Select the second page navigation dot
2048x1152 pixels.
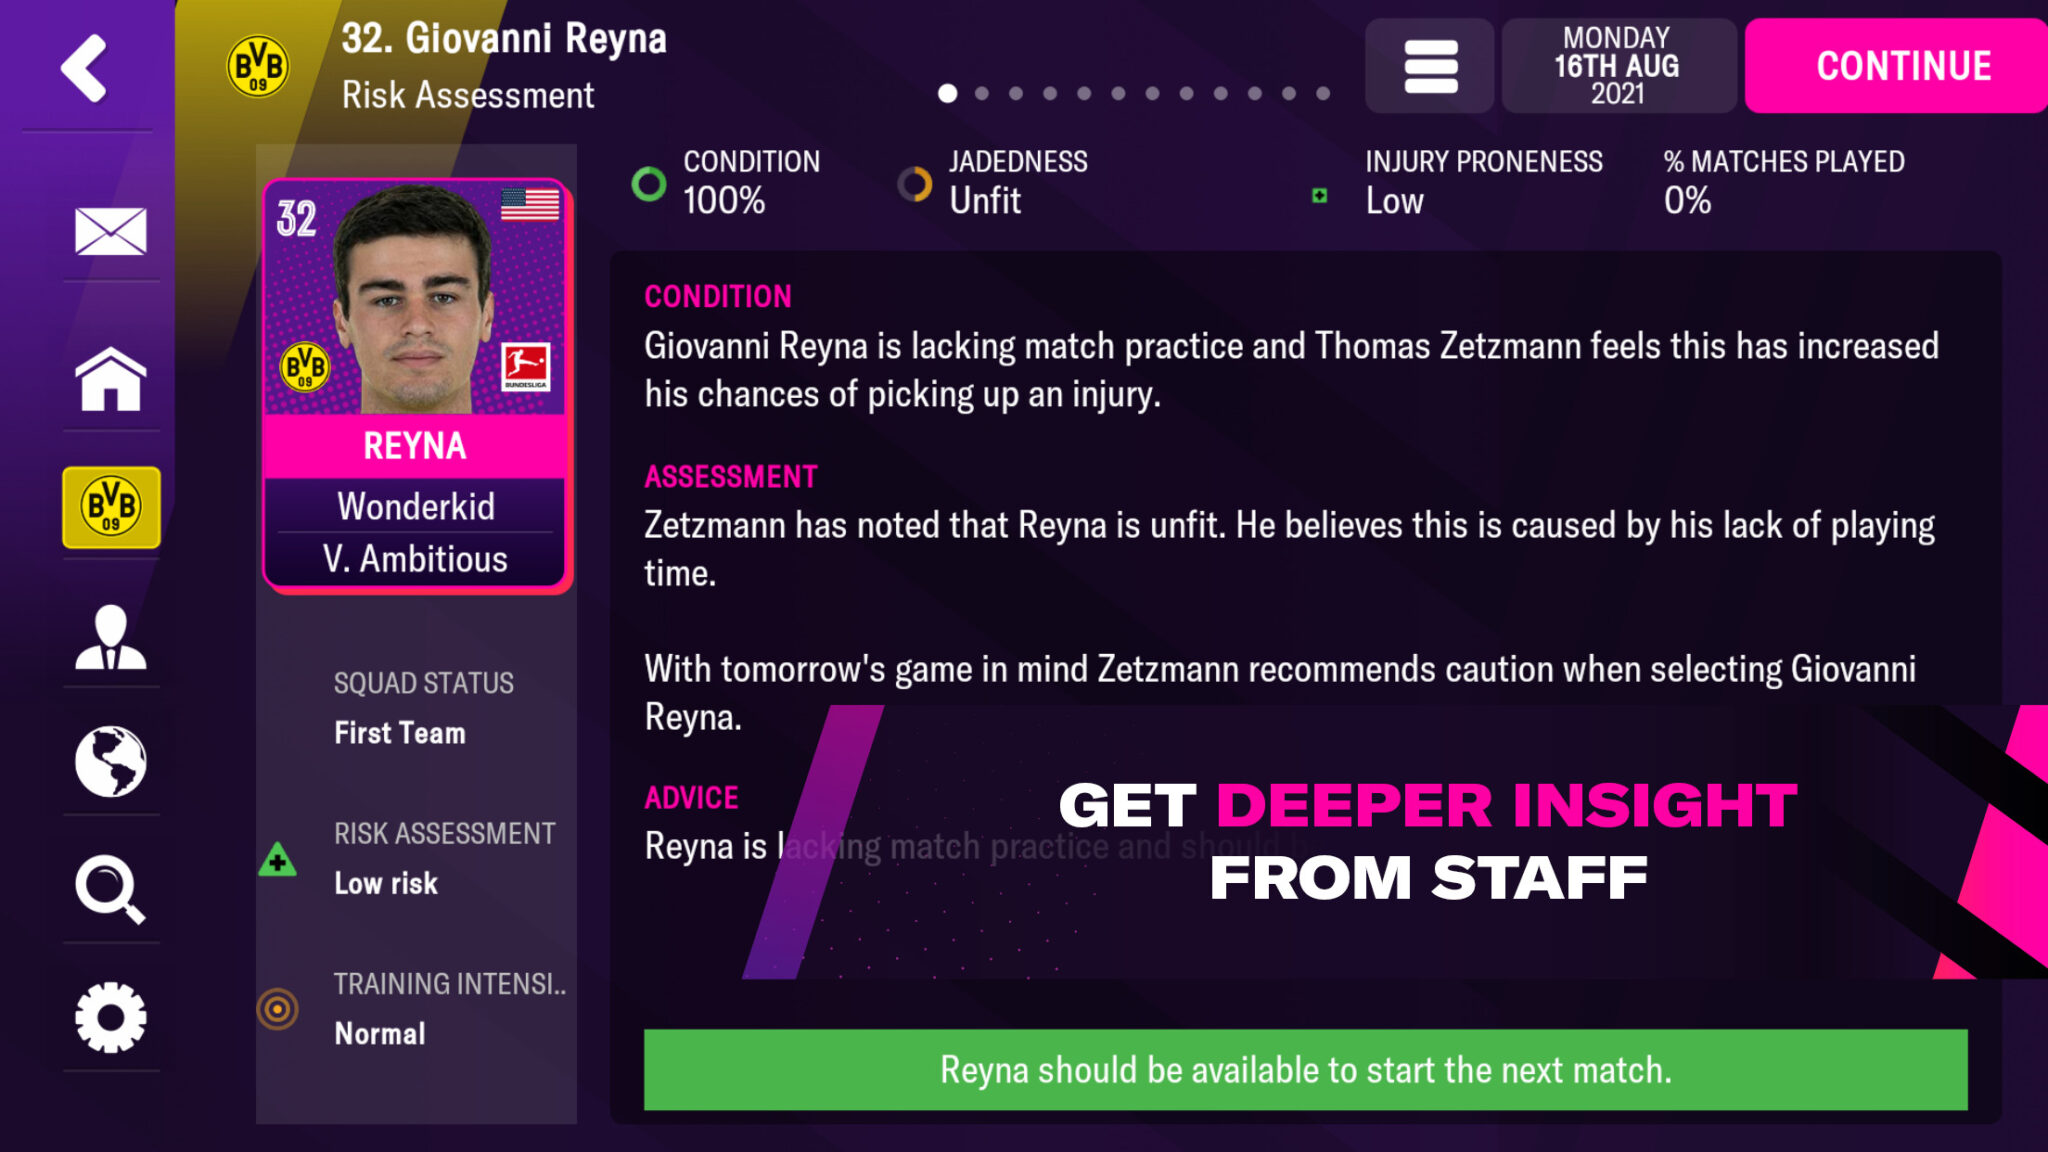982,94
